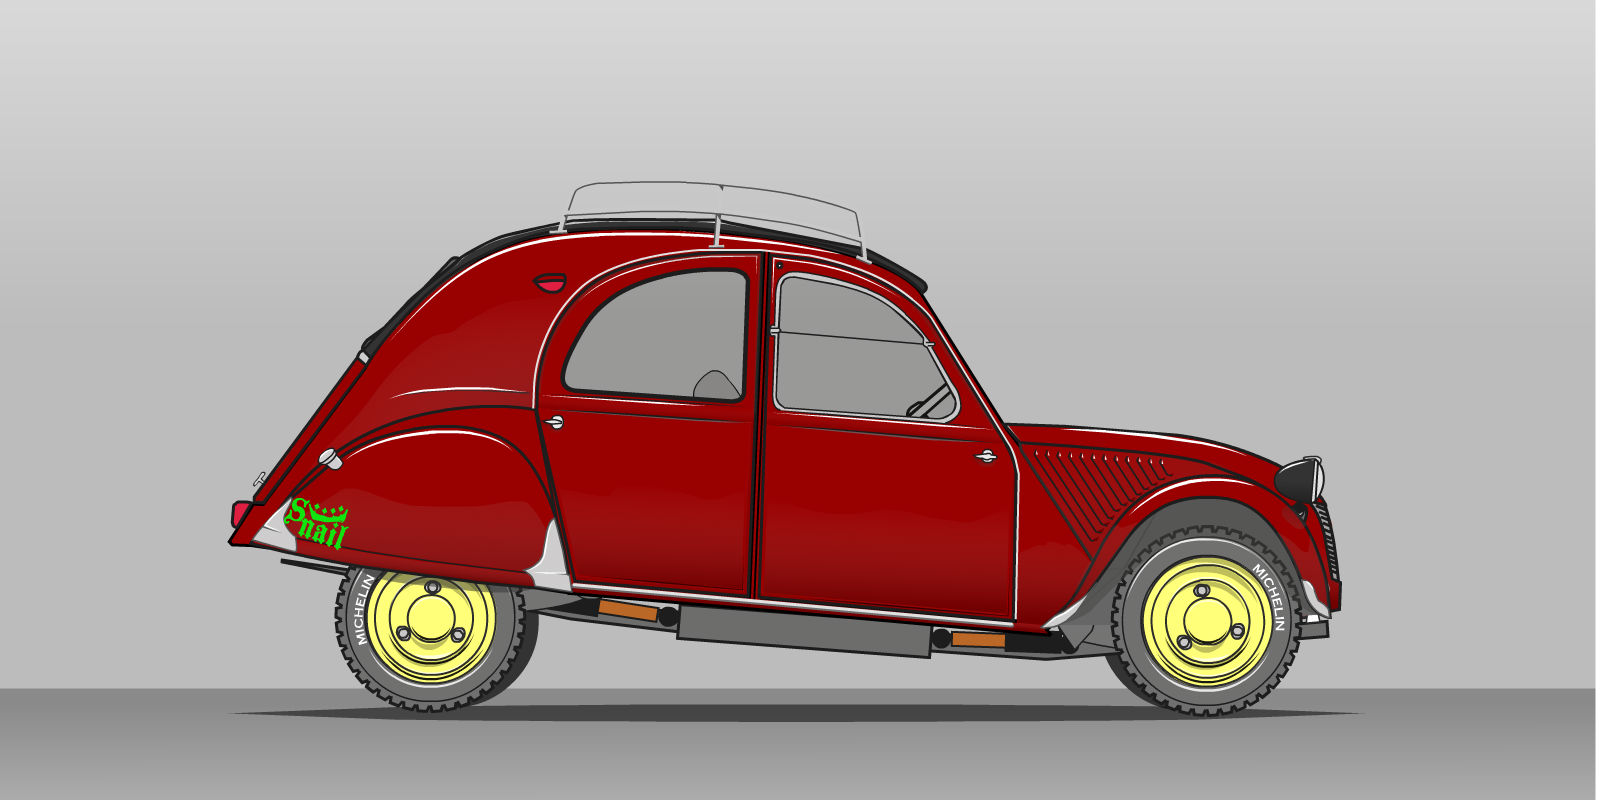
Task: Click the front door handle
Action: [x=986, y=457]
